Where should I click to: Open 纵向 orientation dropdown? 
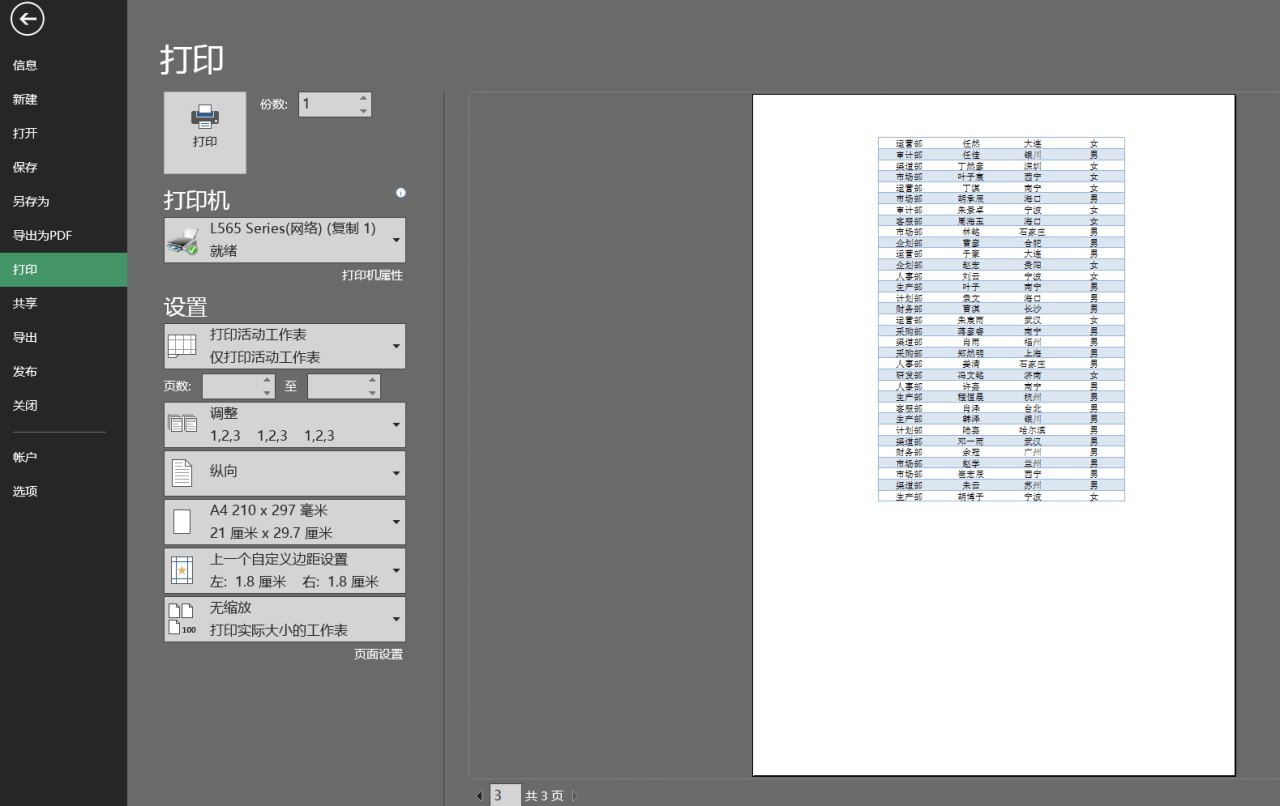(x=285, y=473)
